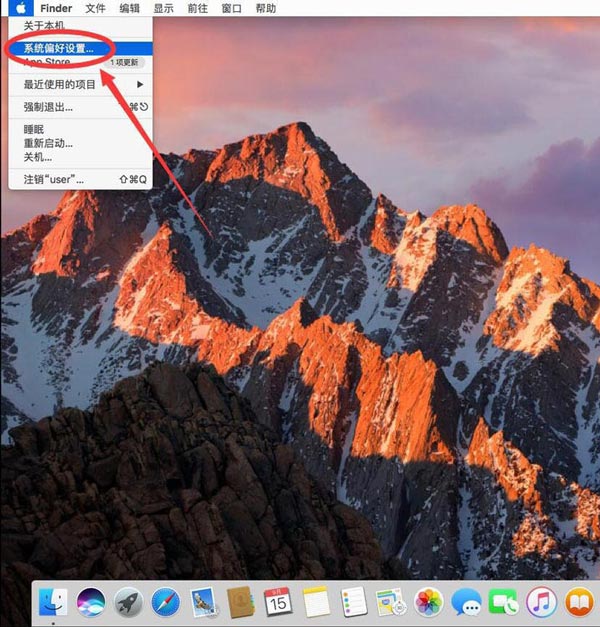The width and height of the screenshot is (600, 627).
Task: Open Finder from the dock
Action: [52, 601]
